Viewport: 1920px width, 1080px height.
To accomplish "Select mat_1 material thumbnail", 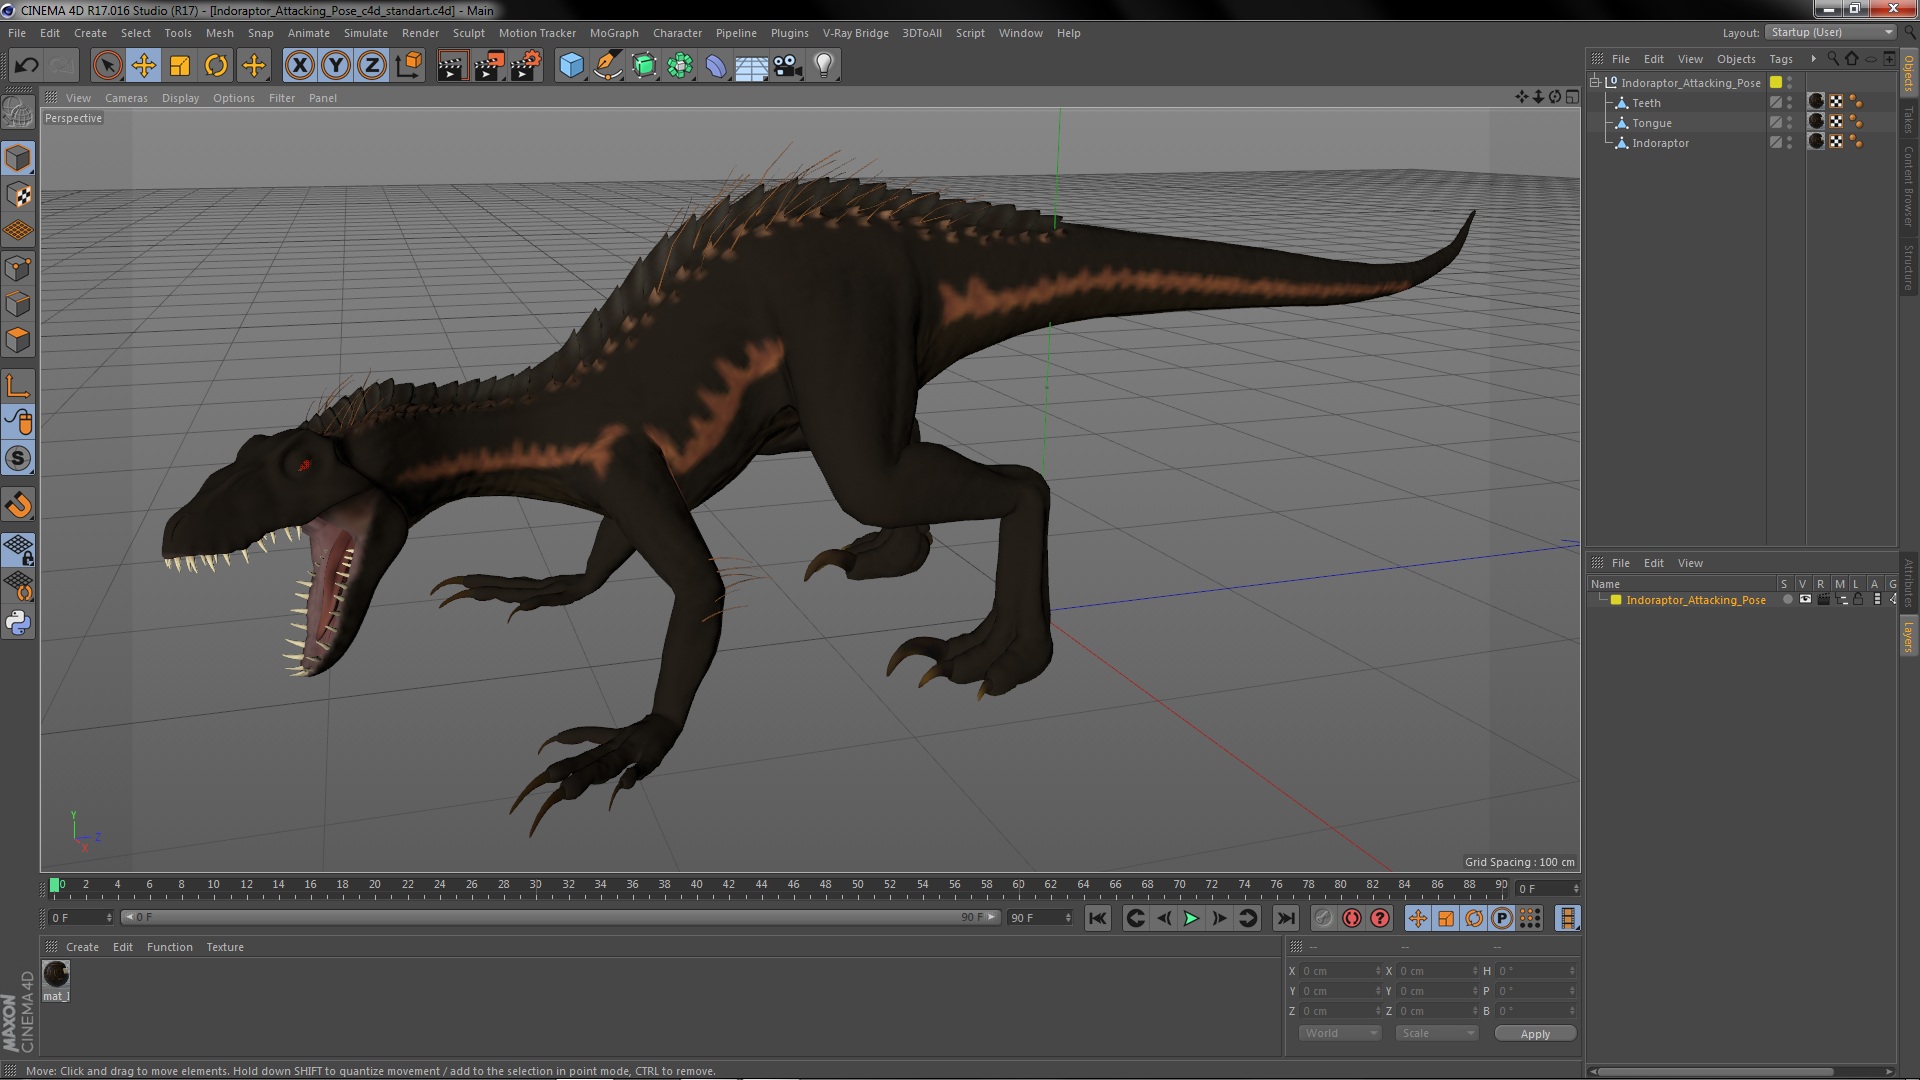I will click(56, 974).
